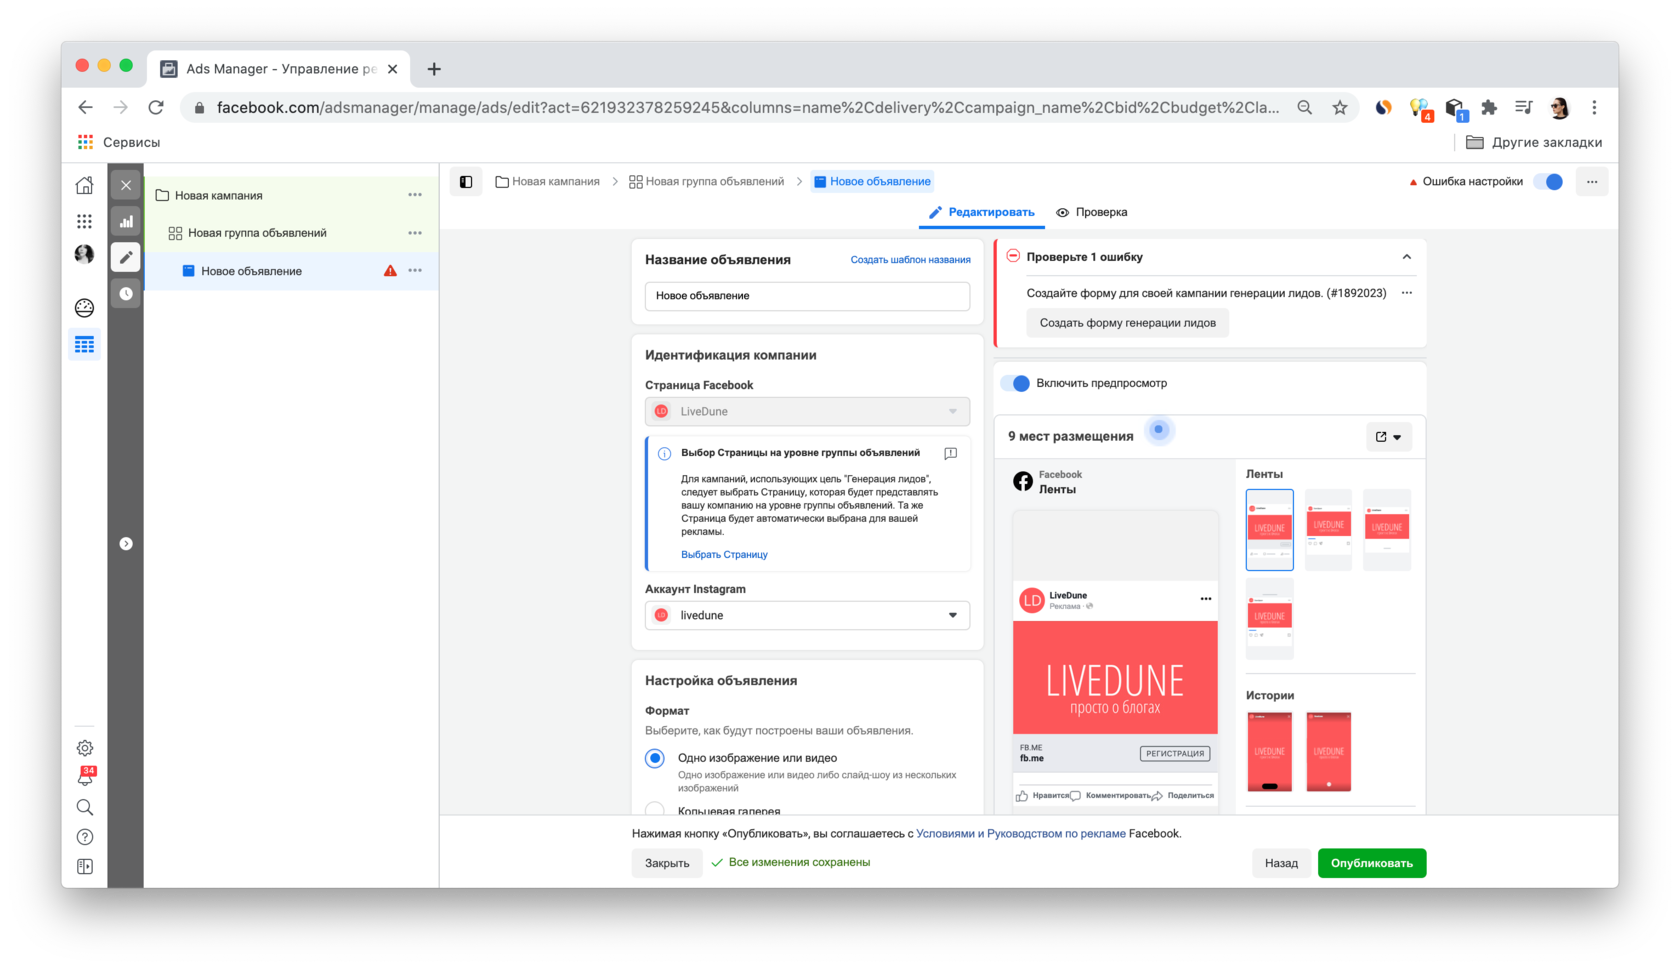Click the green Опубликовать button
Image resolution: width=1680 pixels, height=969 pixels.
[x=1372, y=863]
